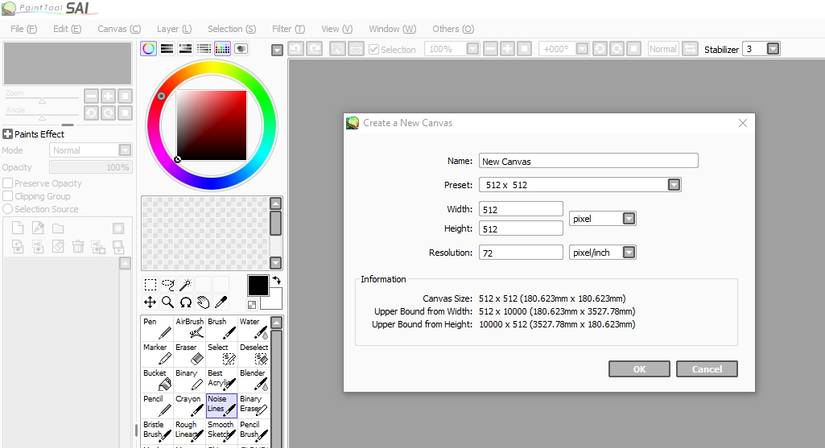Screen dimensions: 825x448
Task: Open the Layer menu
Action: point(174,29)
